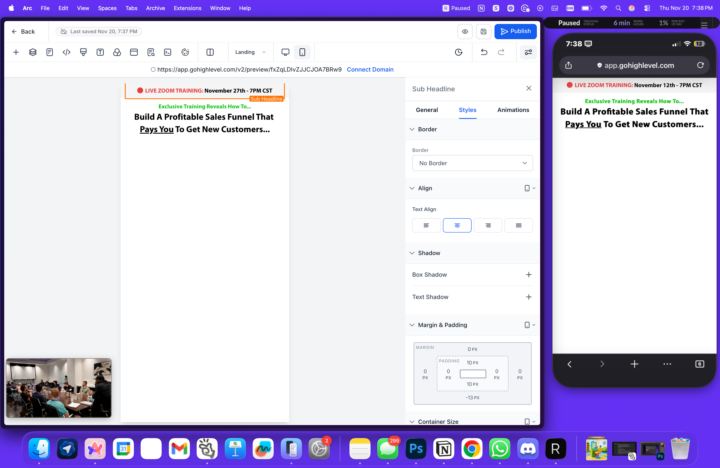Open the Extensions menu in menu bar
This screenshot has height=468, width=720.
tap(187, 8)
